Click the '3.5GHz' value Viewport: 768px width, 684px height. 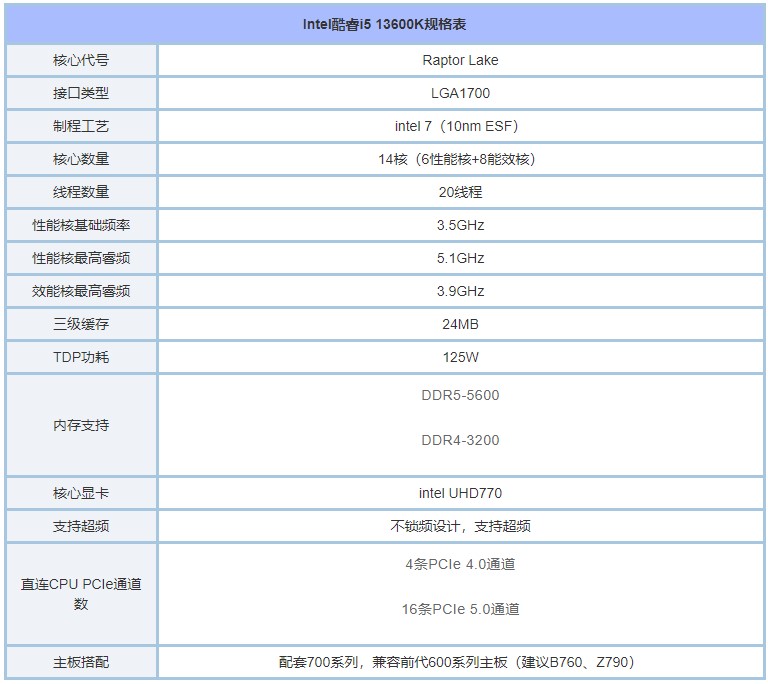click(460, 225)
